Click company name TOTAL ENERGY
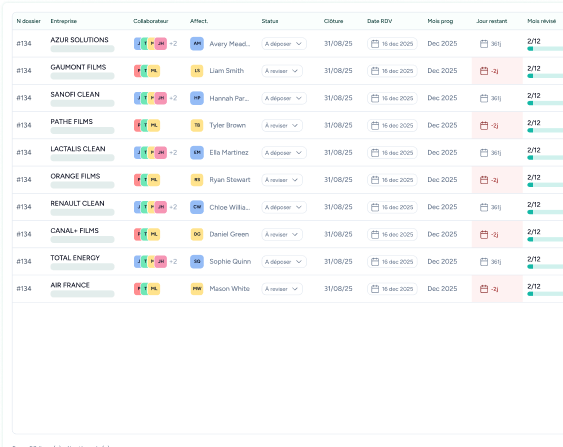Viewport: 563px width, 447px height. 75,258
